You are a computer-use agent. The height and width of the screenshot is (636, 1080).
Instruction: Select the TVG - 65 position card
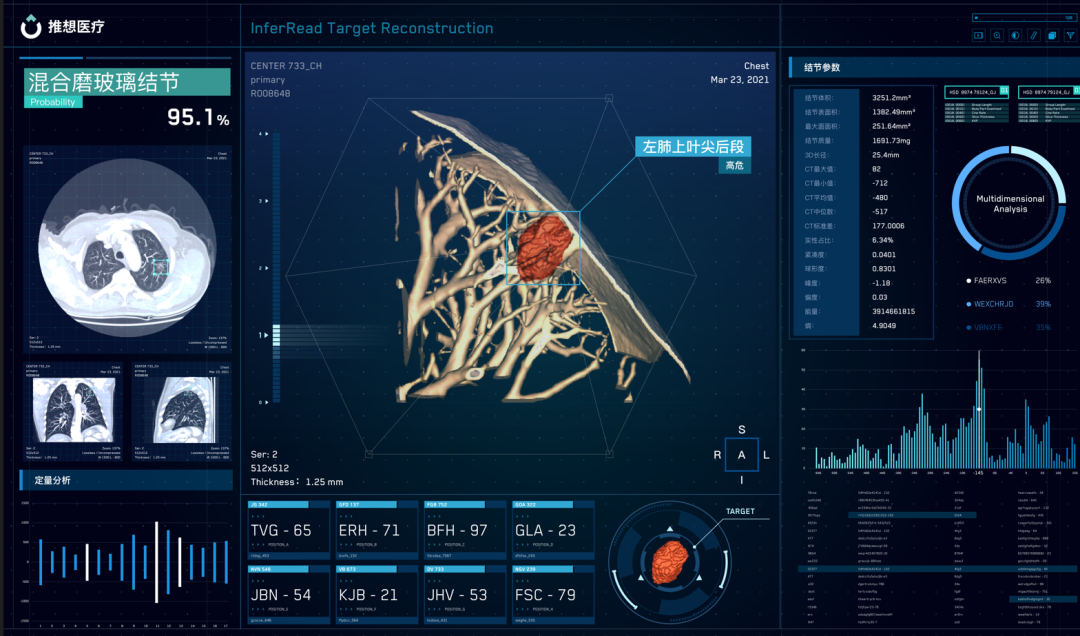[x=288, y=531]
